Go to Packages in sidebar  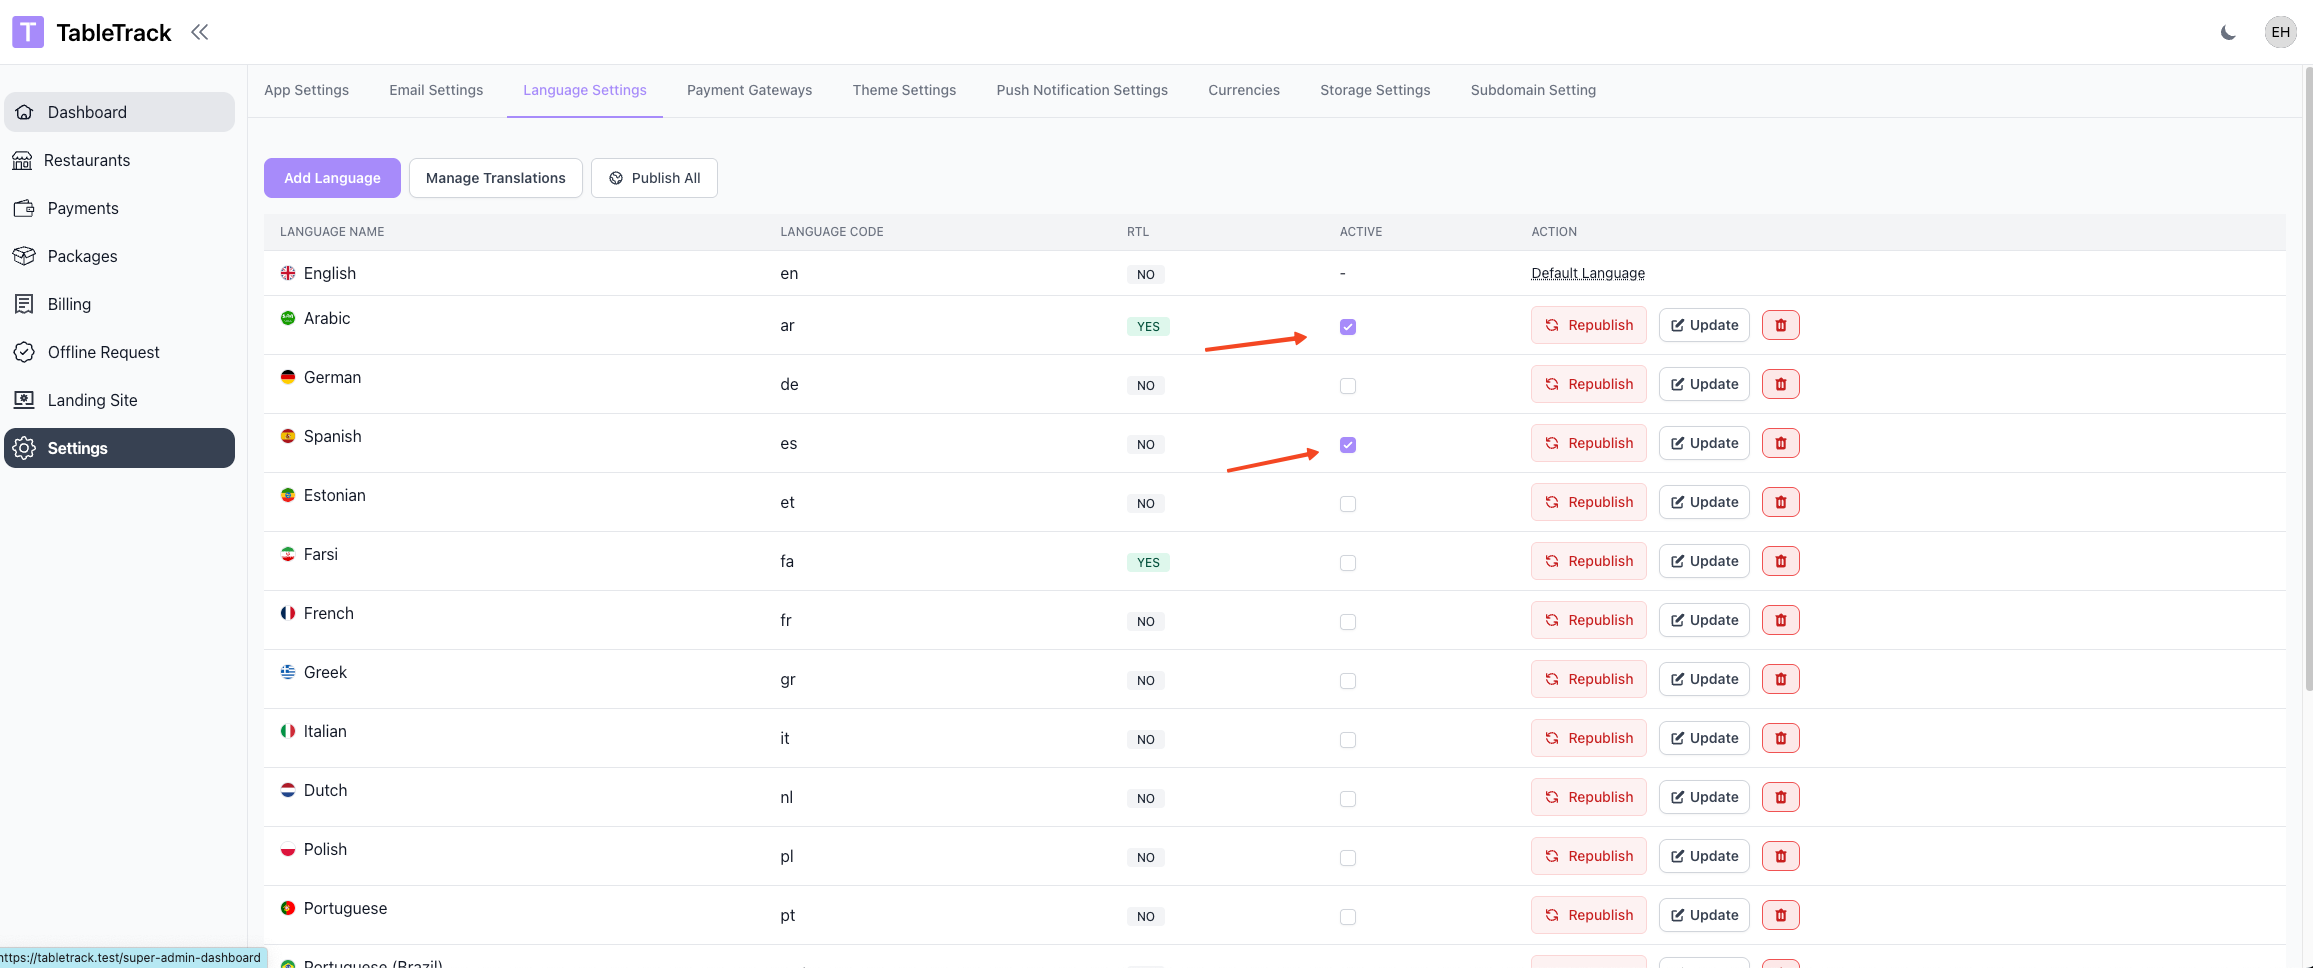coord(82,256)
